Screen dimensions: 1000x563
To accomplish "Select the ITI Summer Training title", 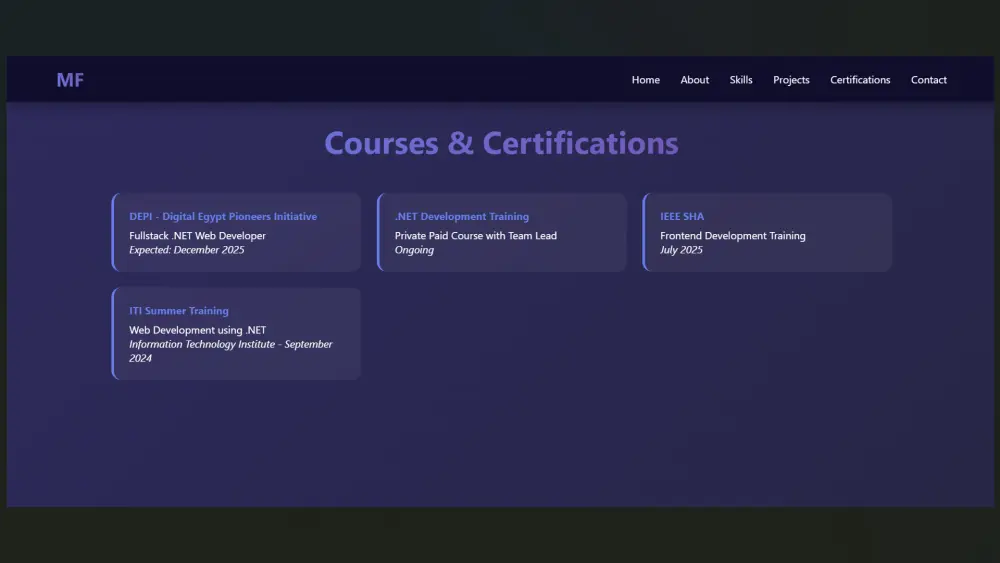I will coord(179,311).
